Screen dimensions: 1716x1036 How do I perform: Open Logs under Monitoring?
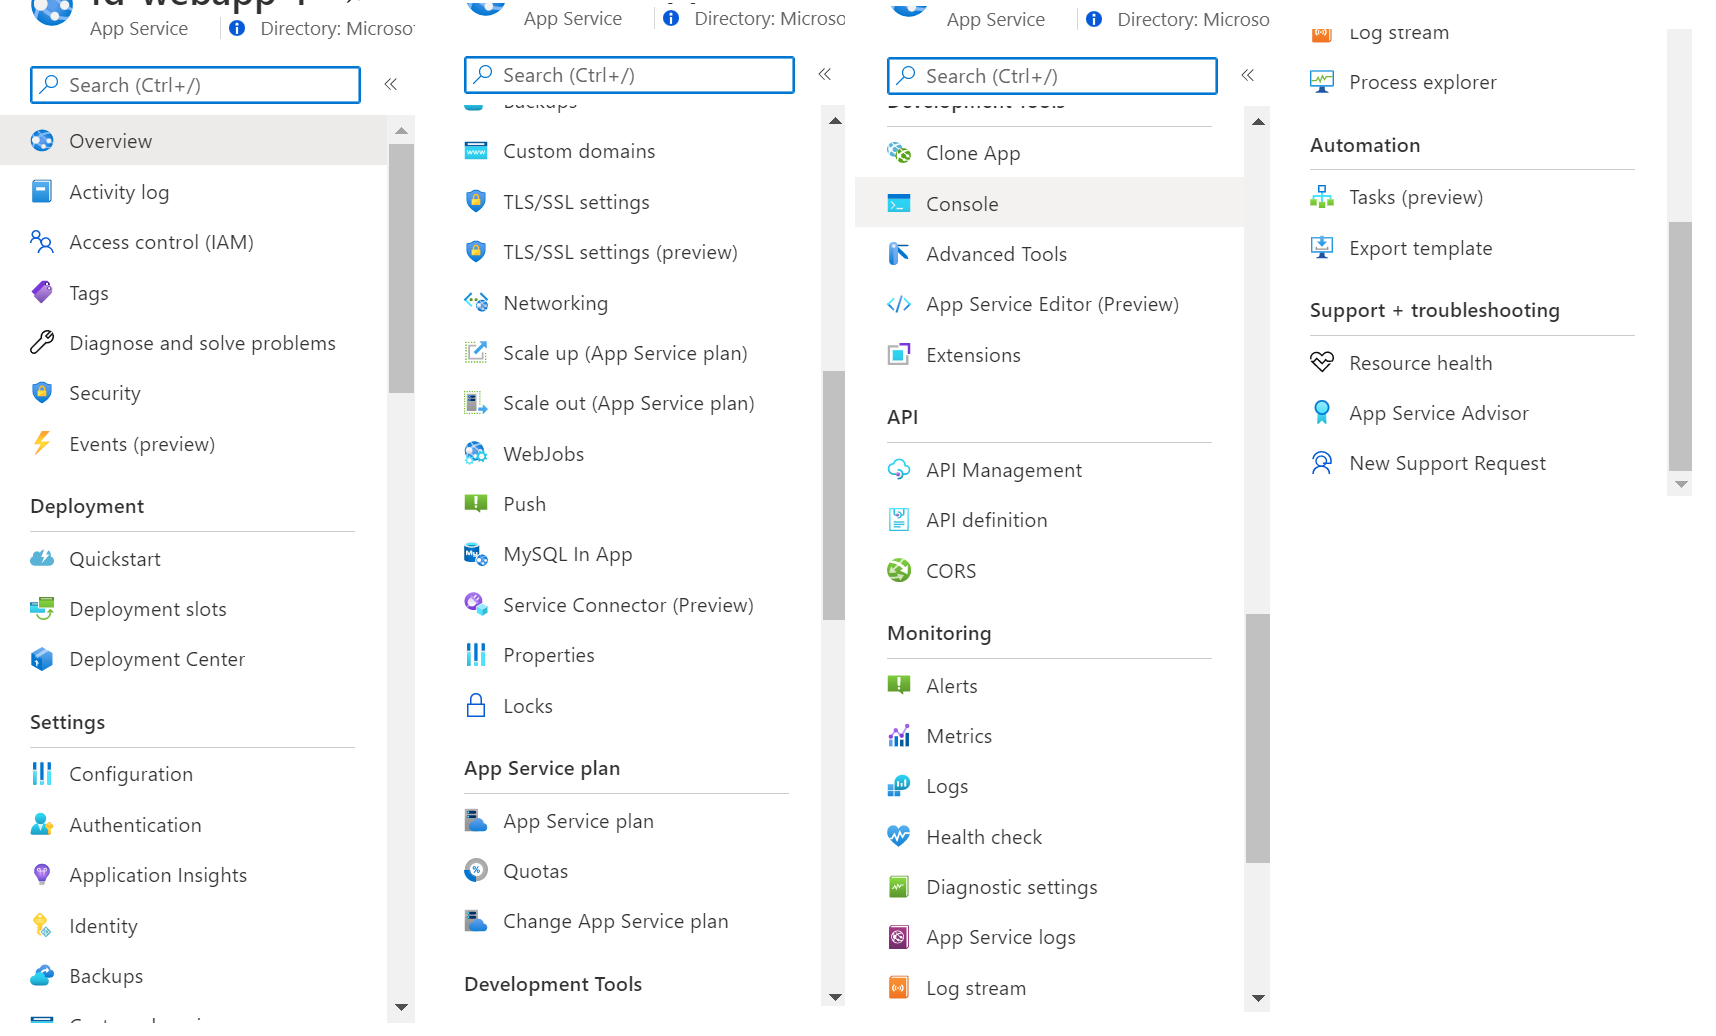(947, 786)
